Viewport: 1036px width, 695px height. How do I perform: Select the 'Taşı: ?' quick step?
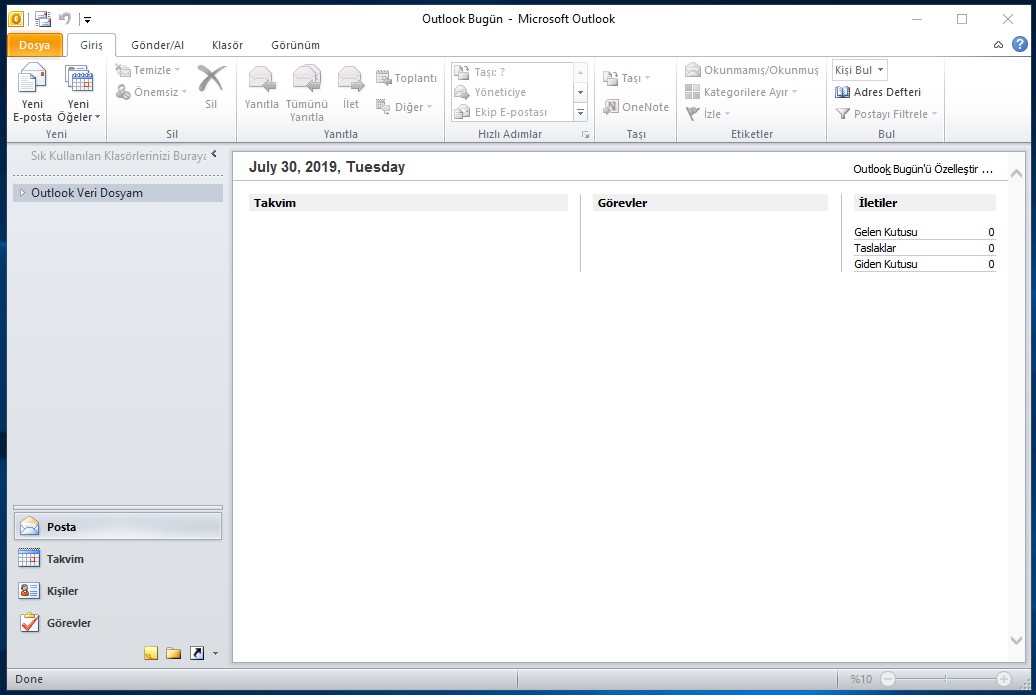click(x=512, y=72)
